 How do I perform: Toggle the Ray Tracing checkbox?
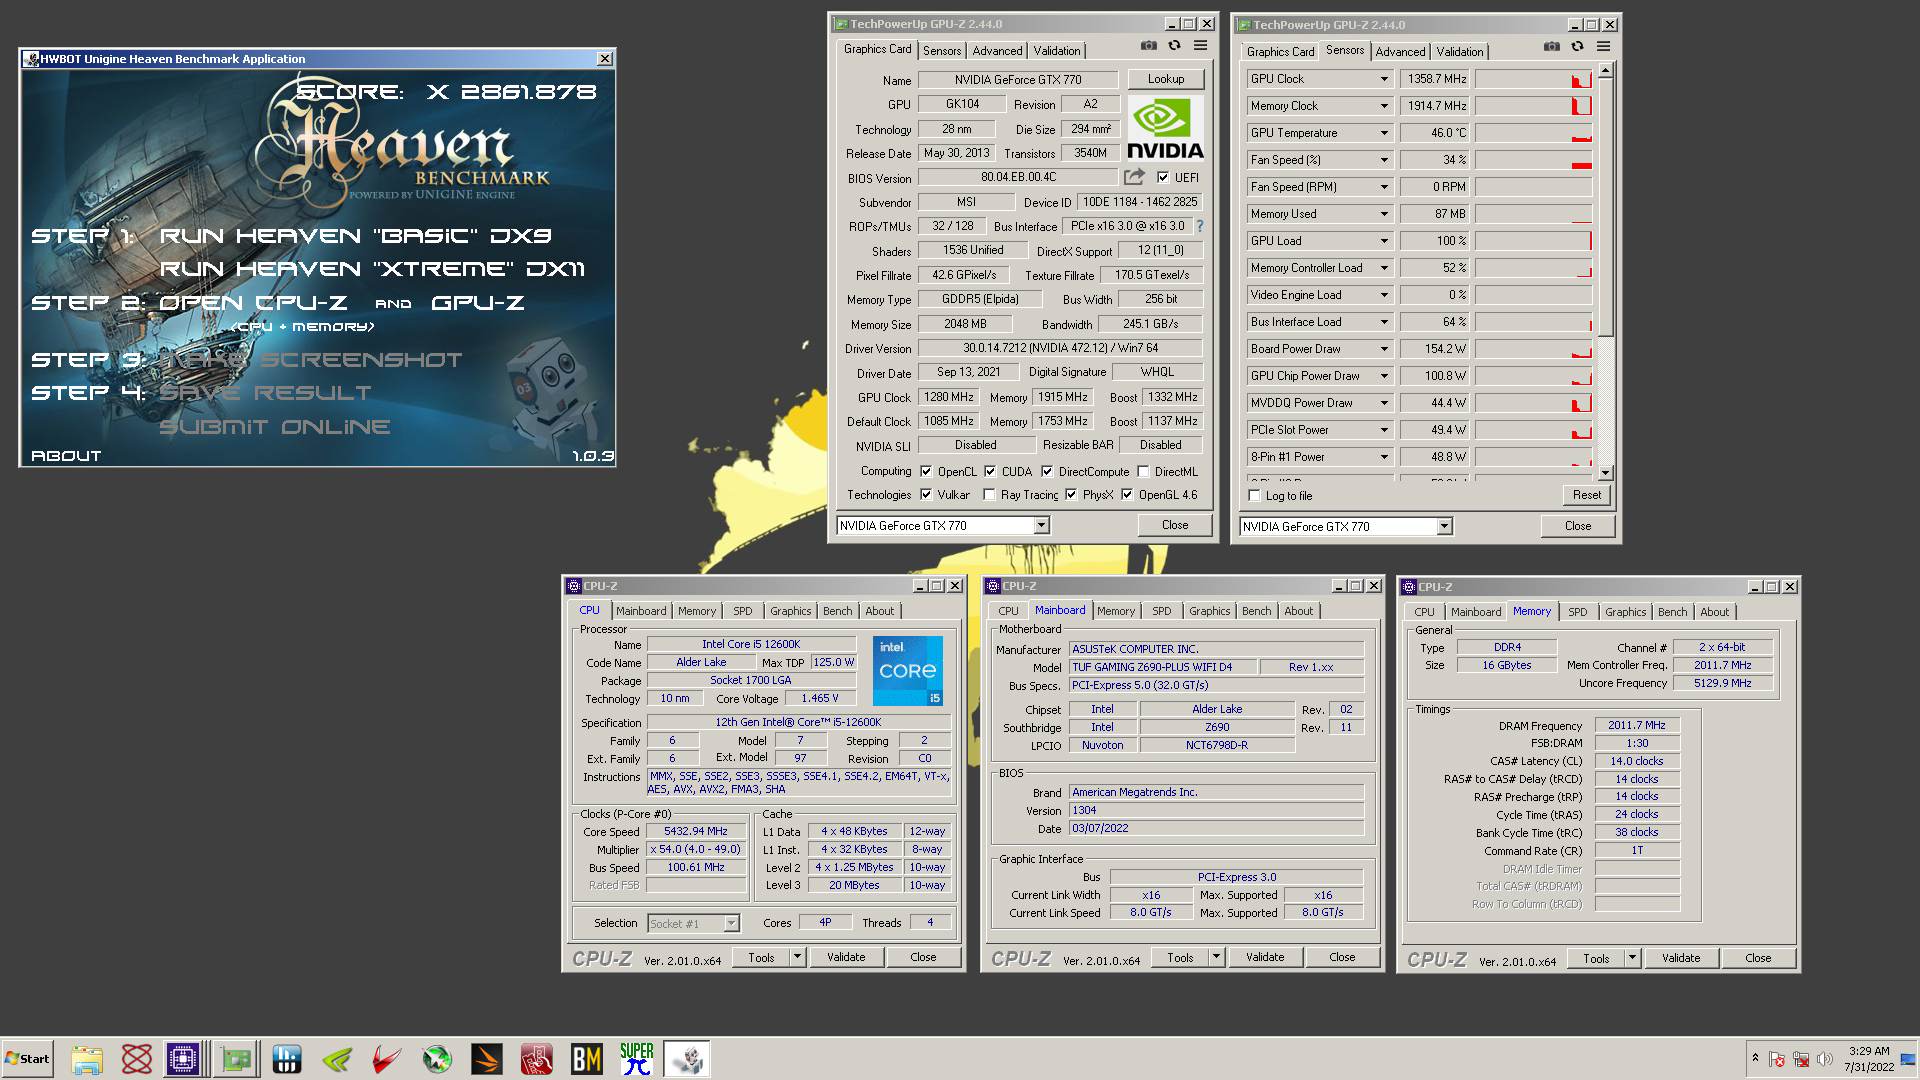coord(989,495)
